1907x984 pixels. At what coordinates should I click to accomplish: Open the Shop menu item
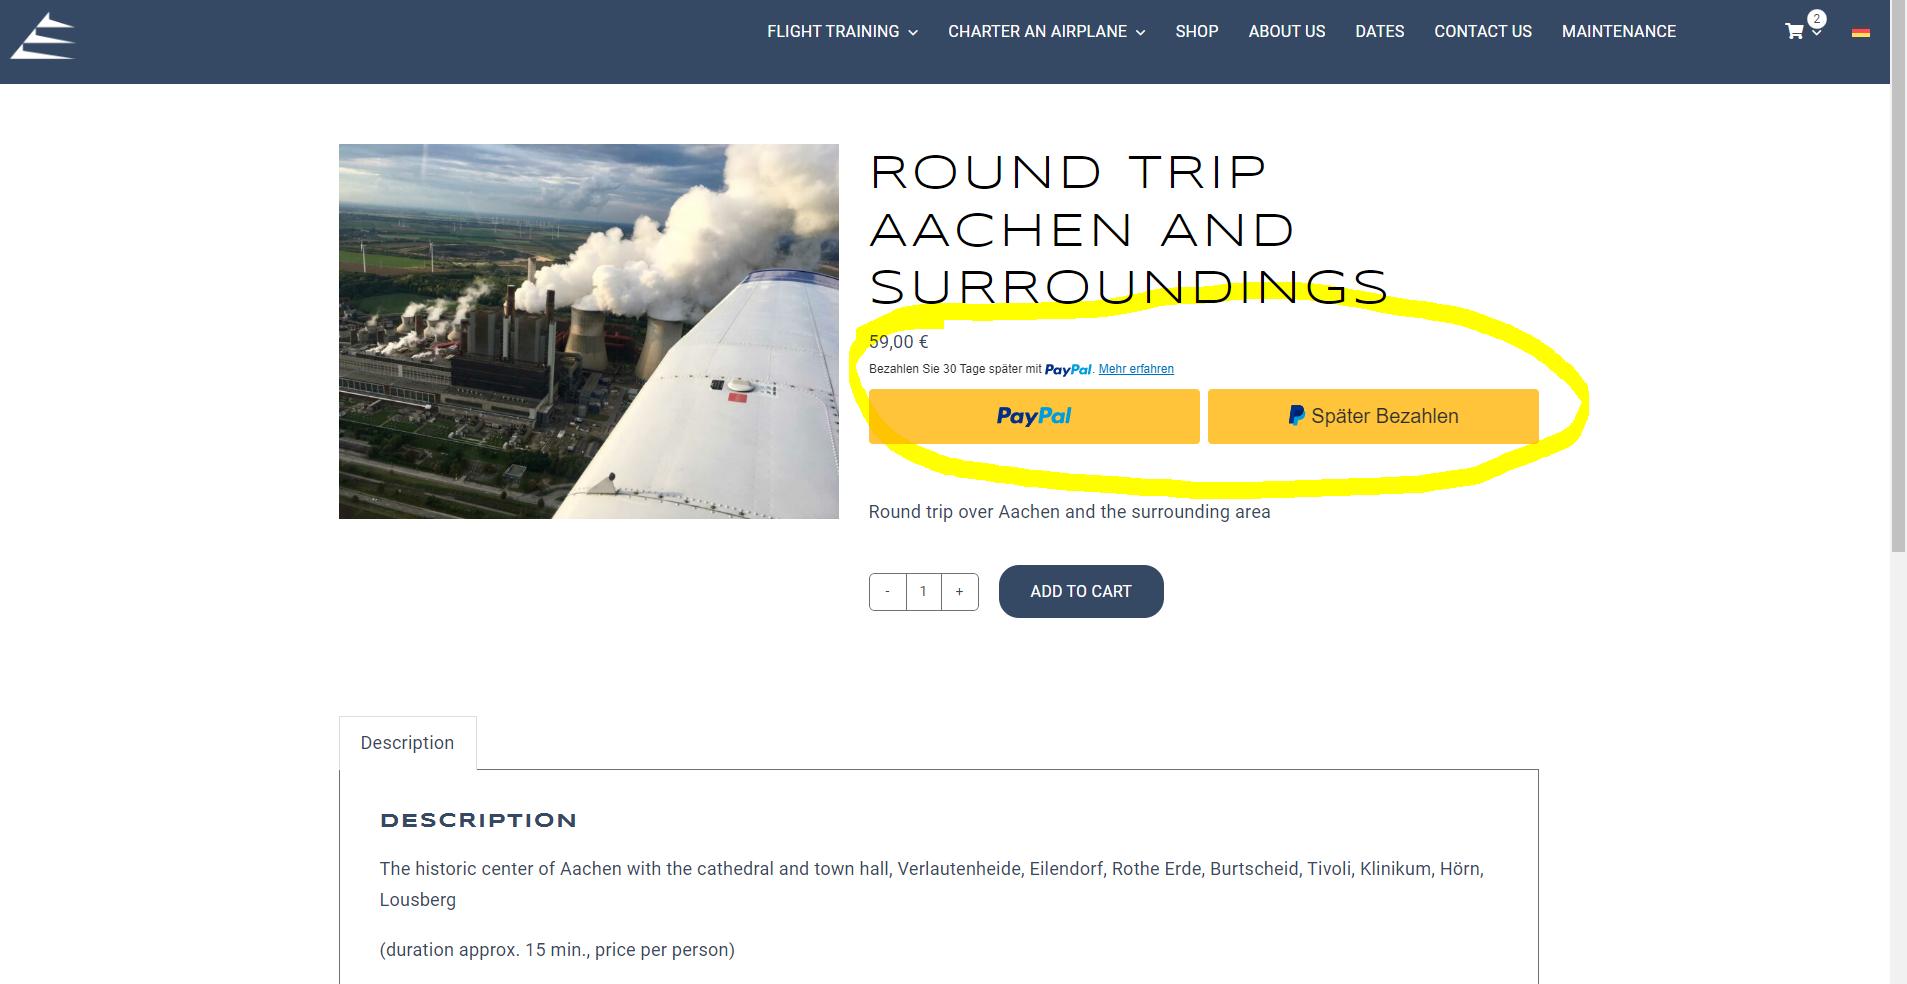pyautogui.click(x=1196, y=32)
